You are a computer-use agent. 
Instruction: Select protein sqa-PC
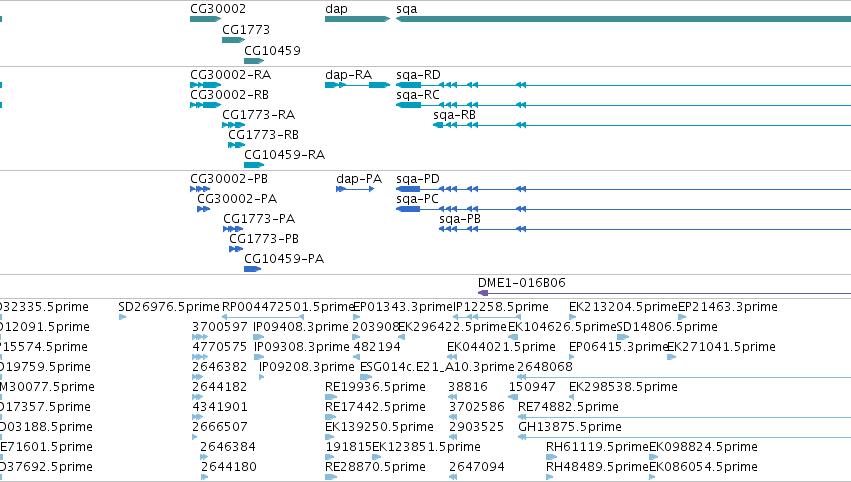pos(624,209)
